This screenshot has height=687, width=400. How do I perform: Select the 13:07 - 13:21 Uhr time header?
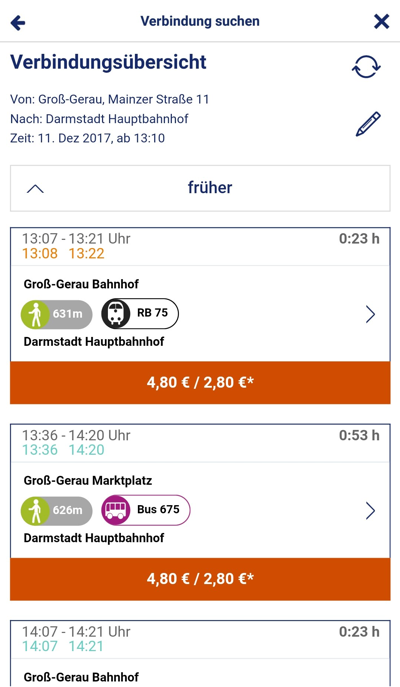(77, 239)
